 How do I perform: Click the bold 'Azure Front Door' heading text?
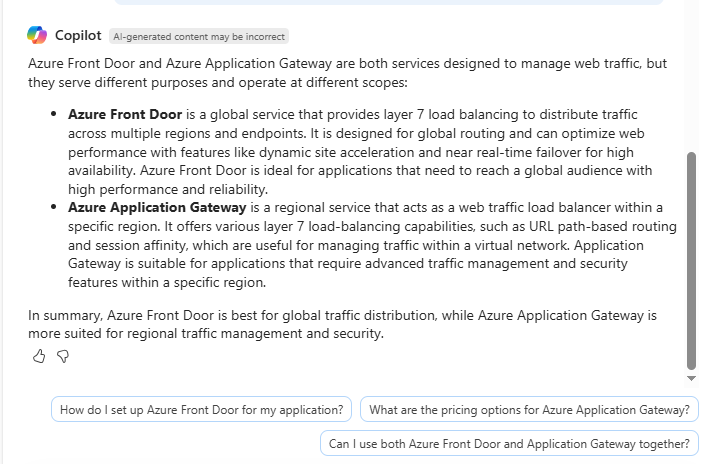[124, 115]
